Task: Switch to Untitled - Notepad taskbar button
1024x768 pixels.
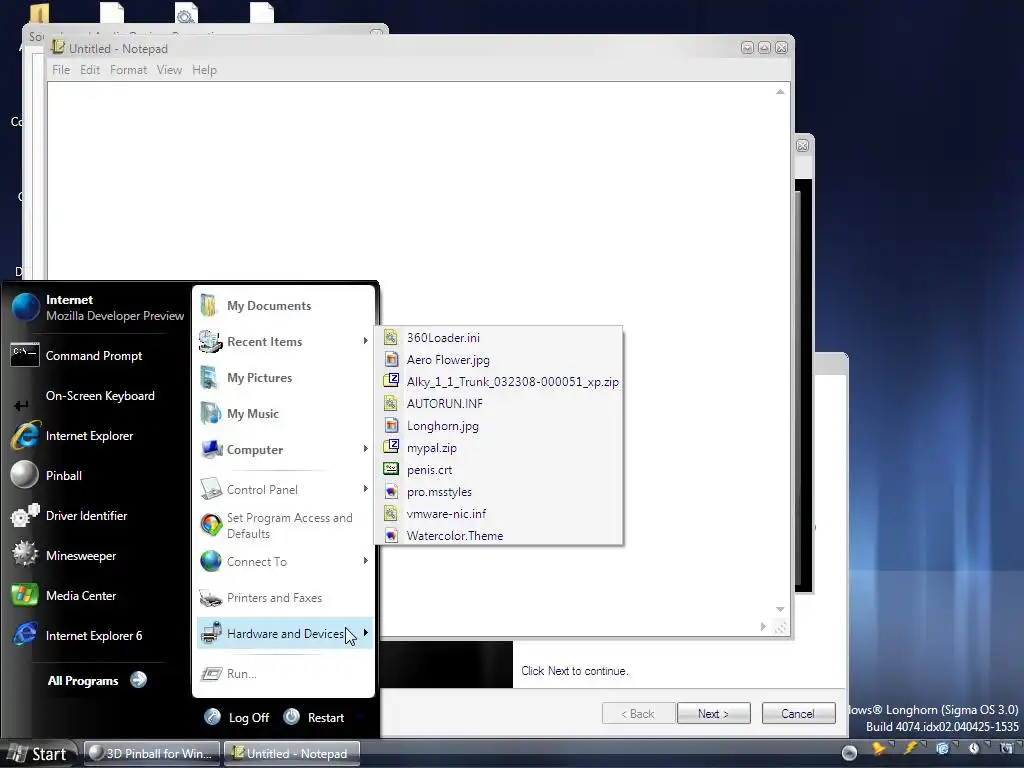Action: [x=291, y=754]
